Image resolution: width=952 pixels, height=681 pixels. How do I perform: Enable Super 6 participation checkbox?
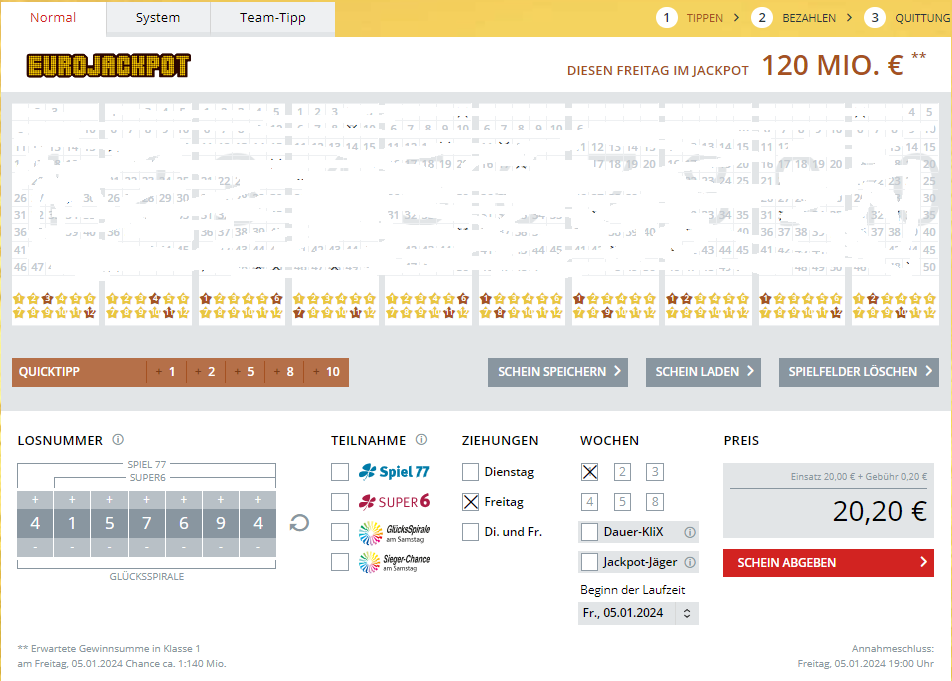pos(340,502)
